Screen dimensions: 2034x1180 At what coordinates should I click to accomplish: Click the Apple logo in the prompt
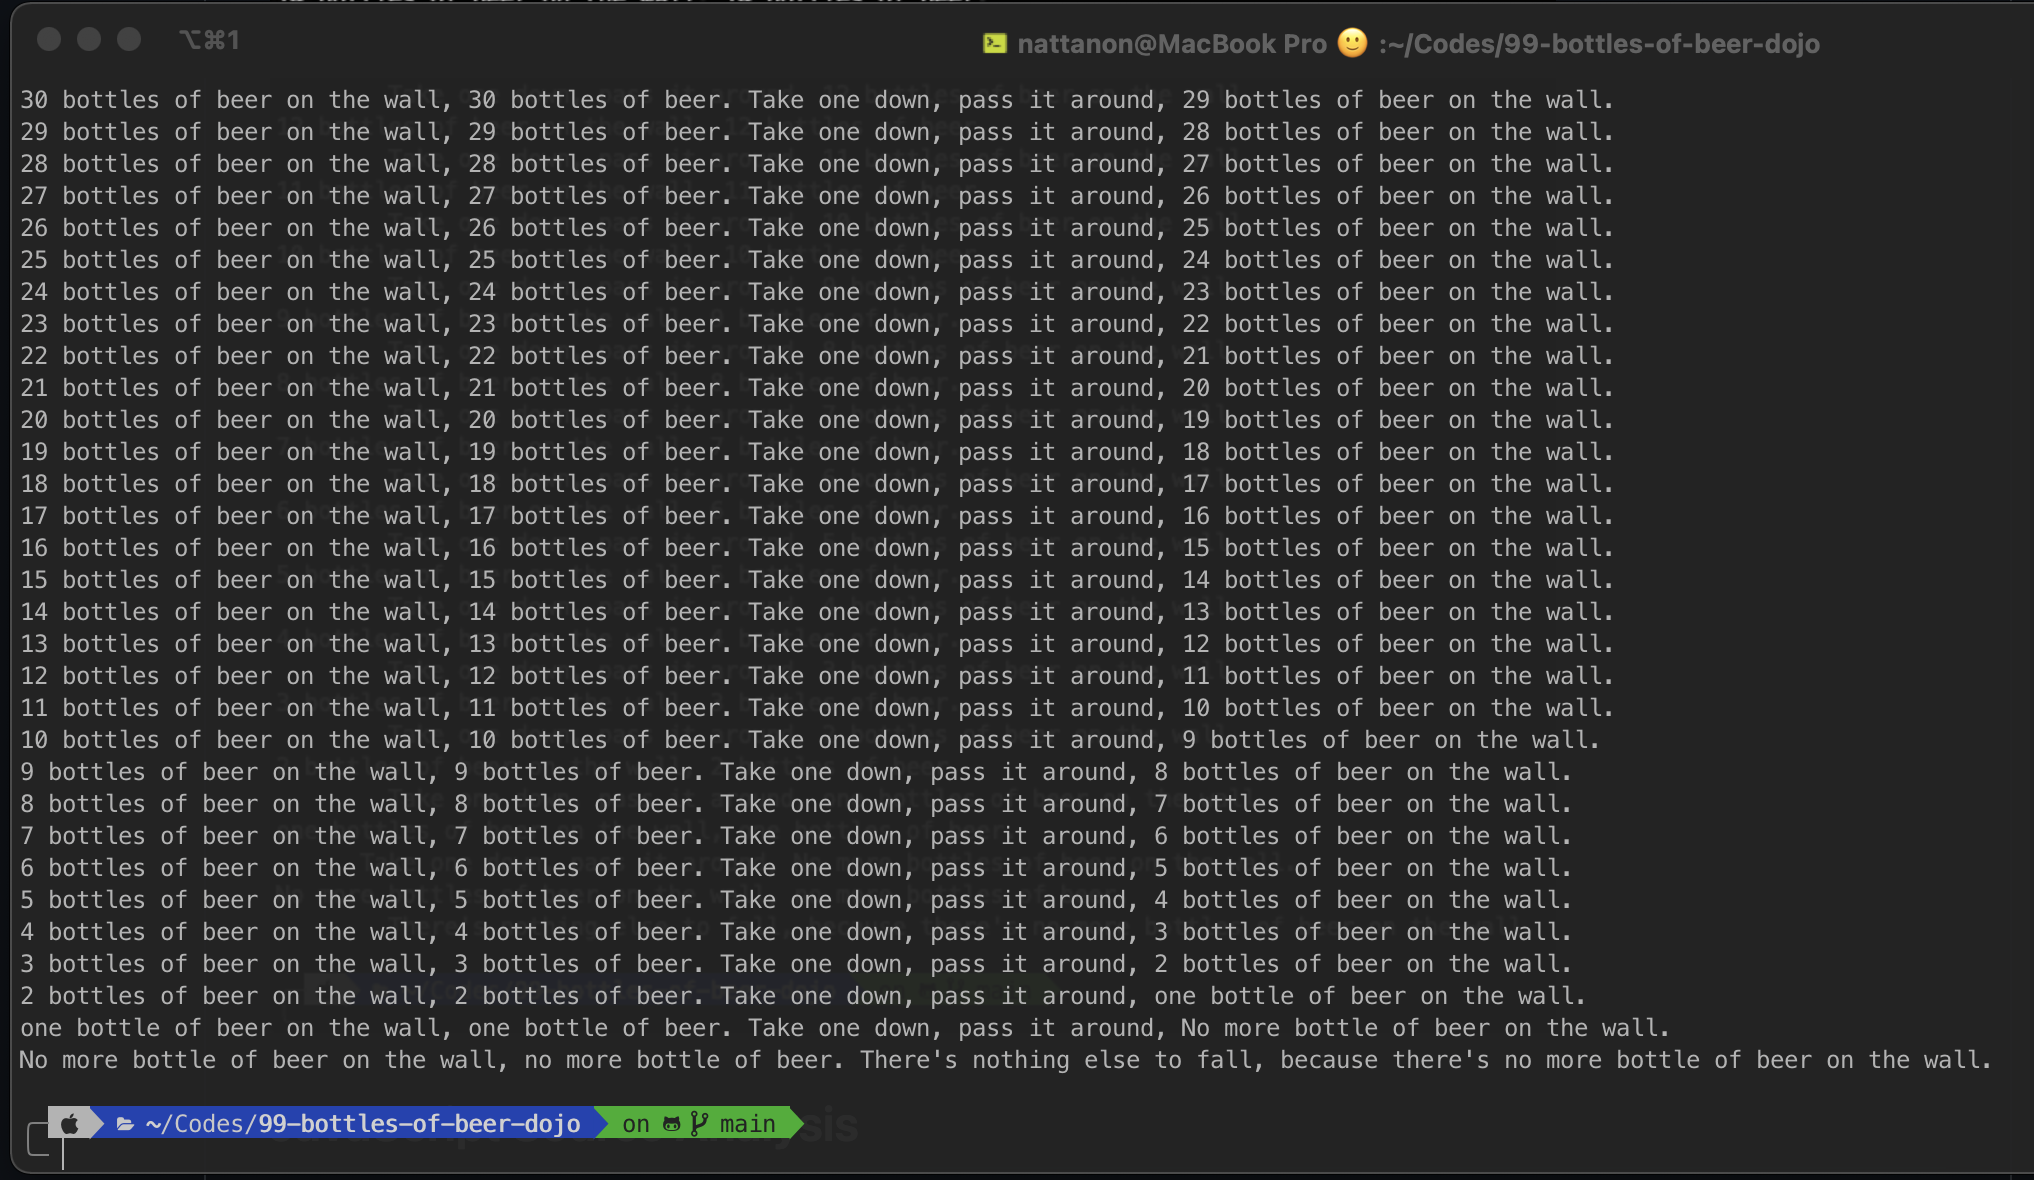69,1124
